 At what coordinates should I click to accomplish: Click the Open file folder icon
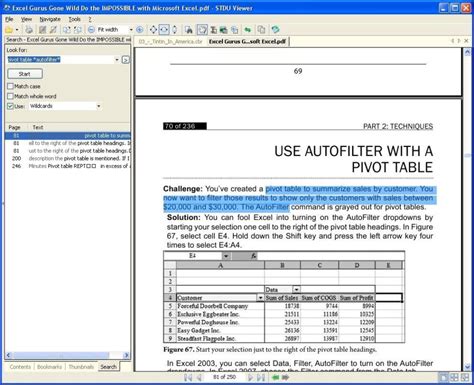click(x=9, y=30)
